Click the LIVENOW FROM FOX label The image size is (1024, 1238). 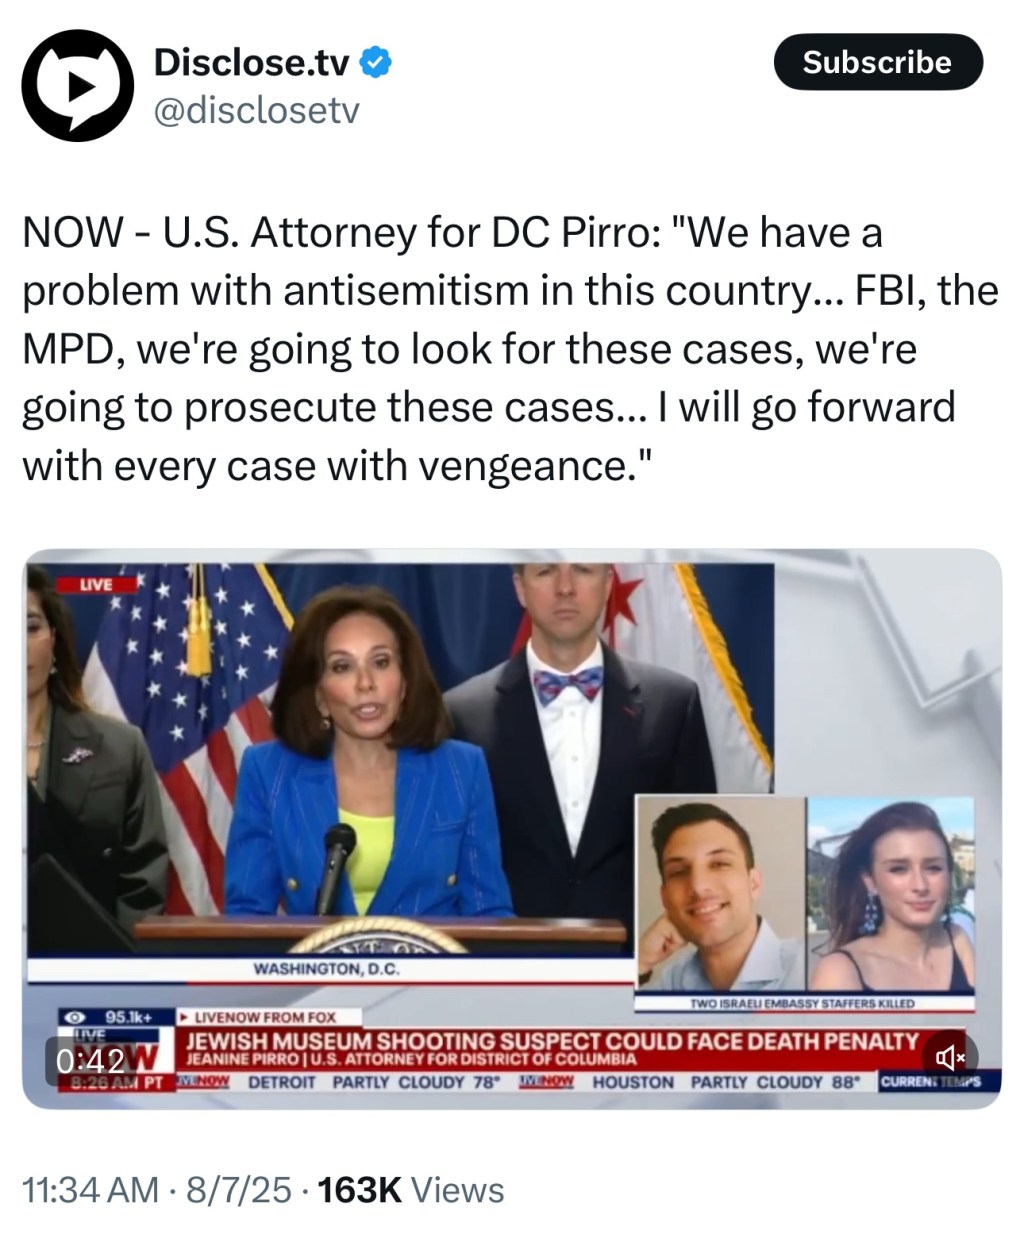(x=258, y=1016)
